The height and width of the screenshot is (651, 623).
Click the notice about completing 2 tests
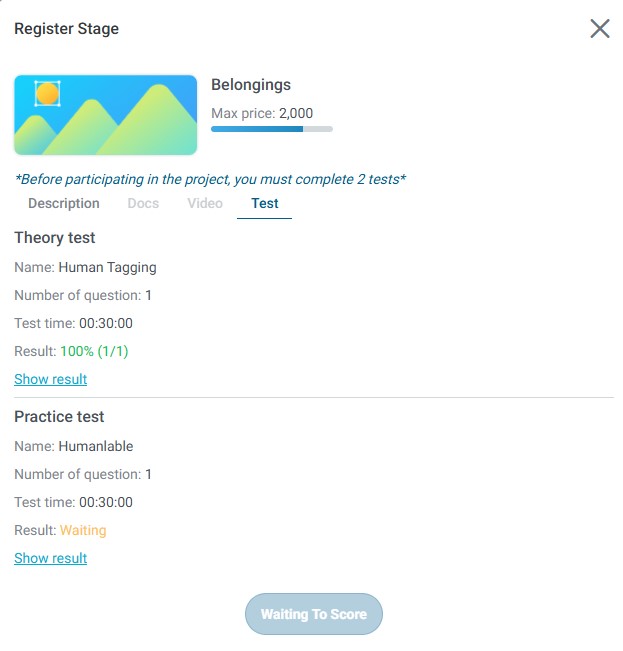(210, 180)
